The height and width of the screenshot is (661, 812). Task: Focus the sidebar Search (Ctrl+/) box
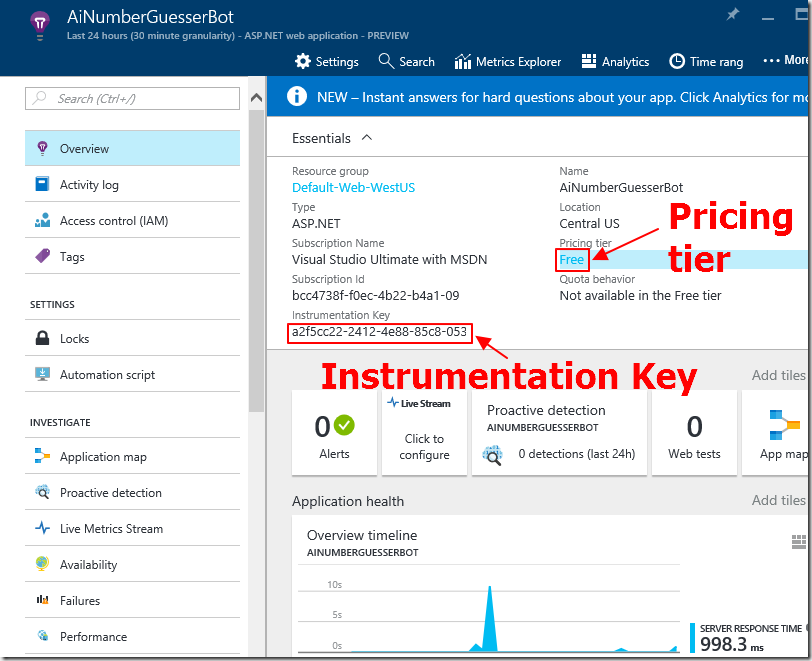point(132,98)
